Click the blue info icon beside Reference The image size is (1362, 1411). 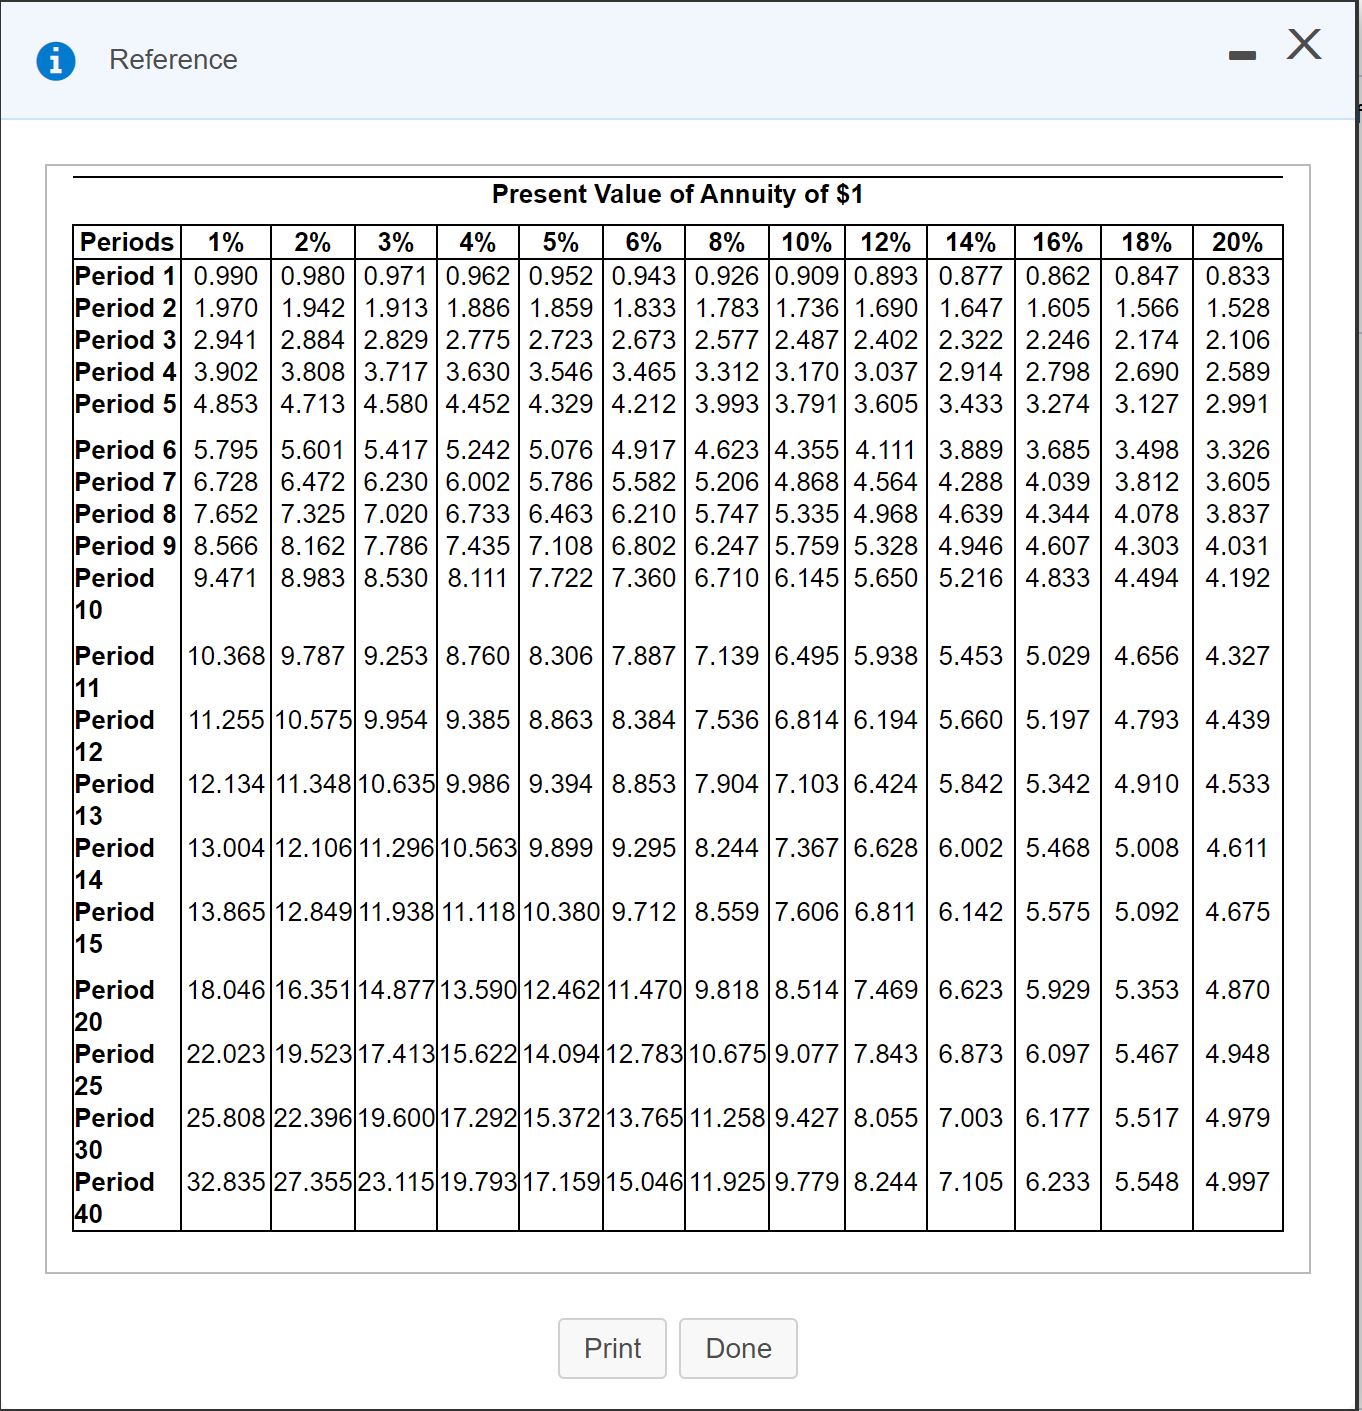click(x=56, y=61)
